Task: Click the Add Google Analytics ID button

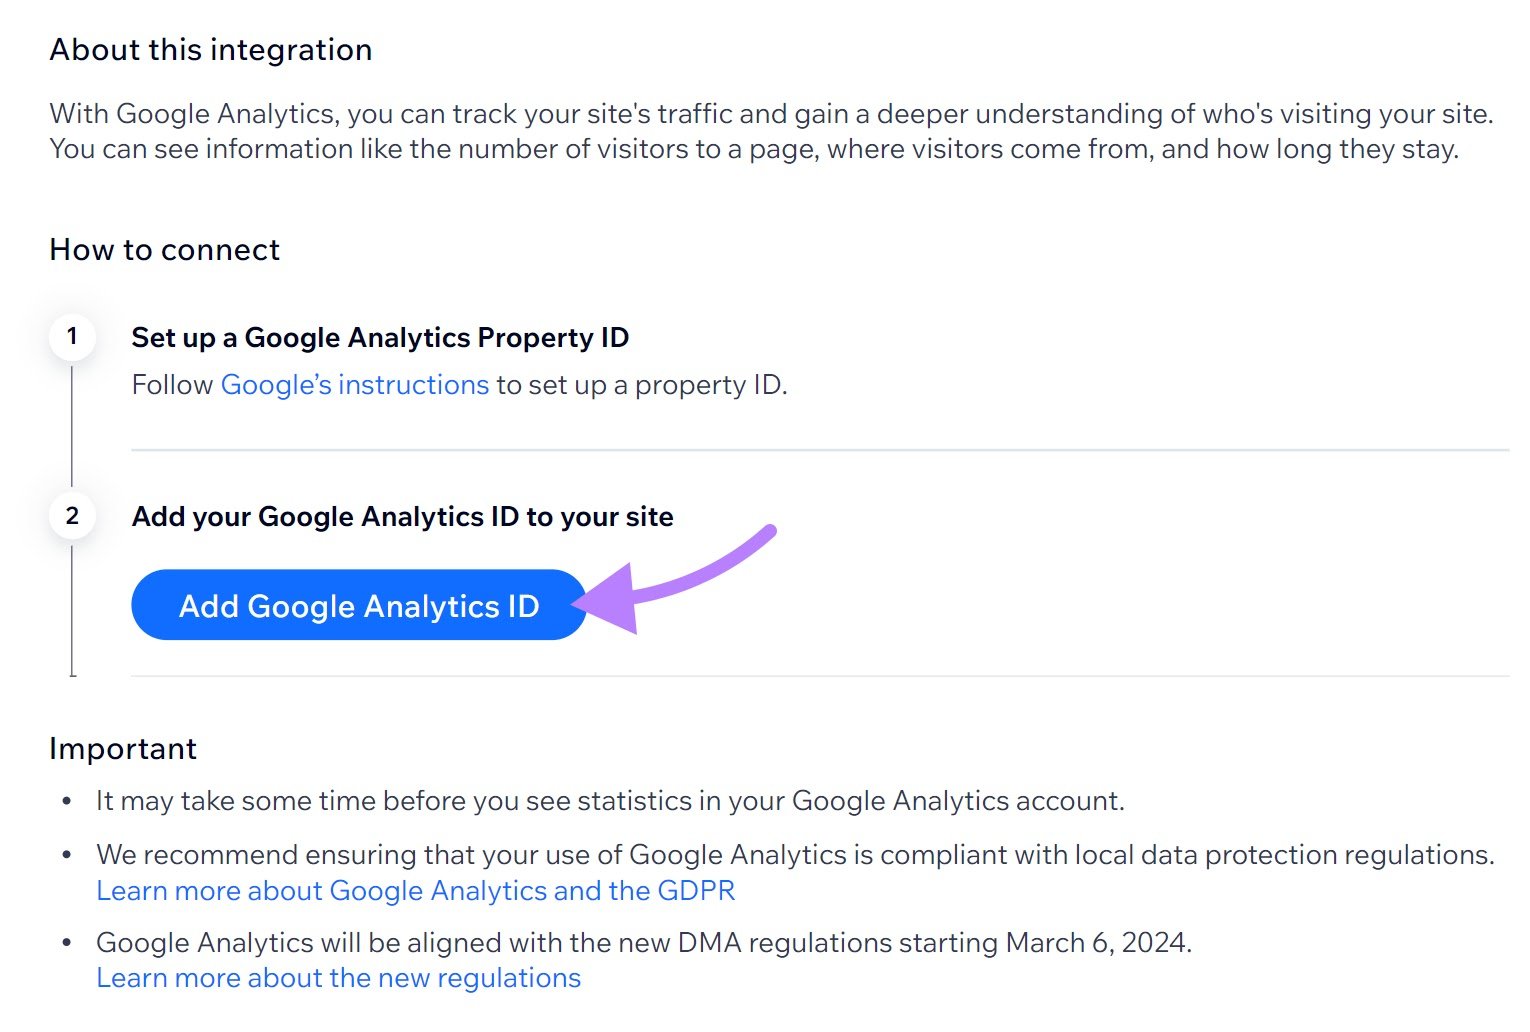Action: [x=357, y=605]
